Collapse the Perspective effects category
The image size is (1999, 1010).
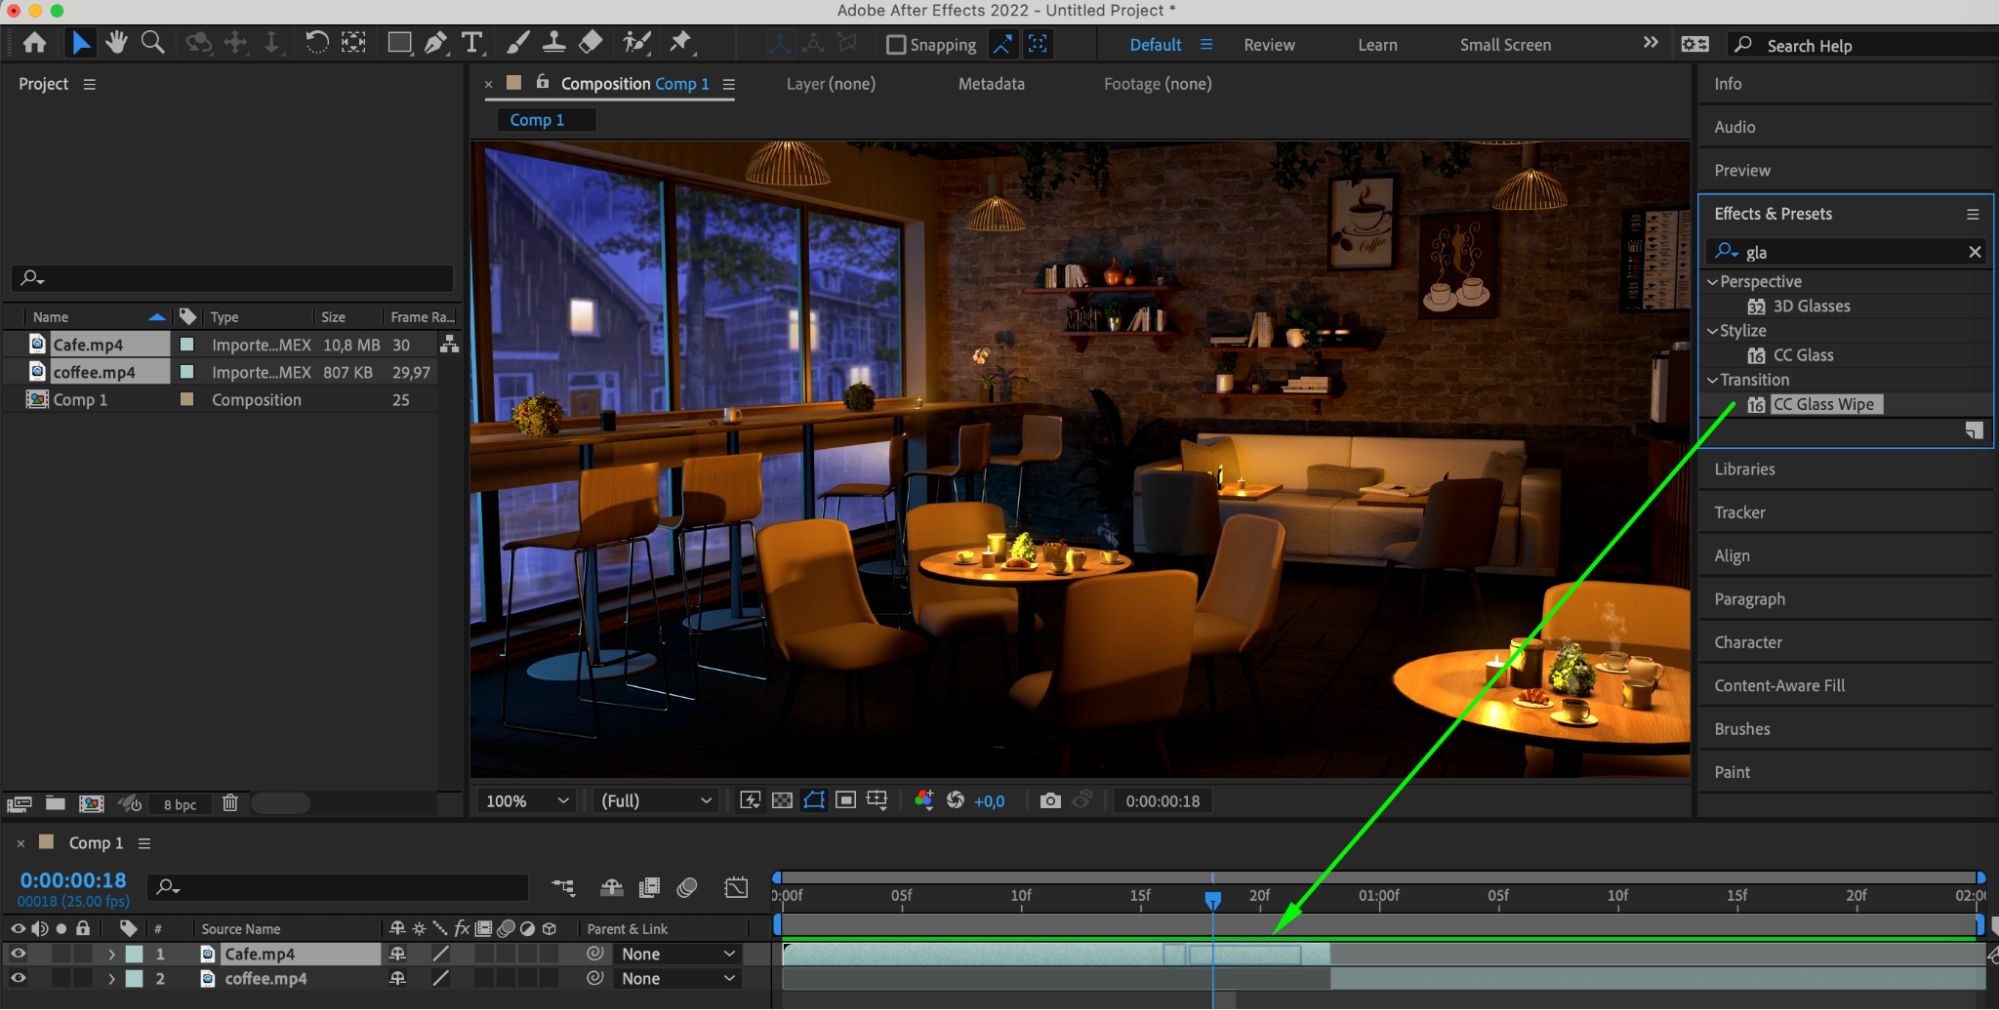[1713, 282]
